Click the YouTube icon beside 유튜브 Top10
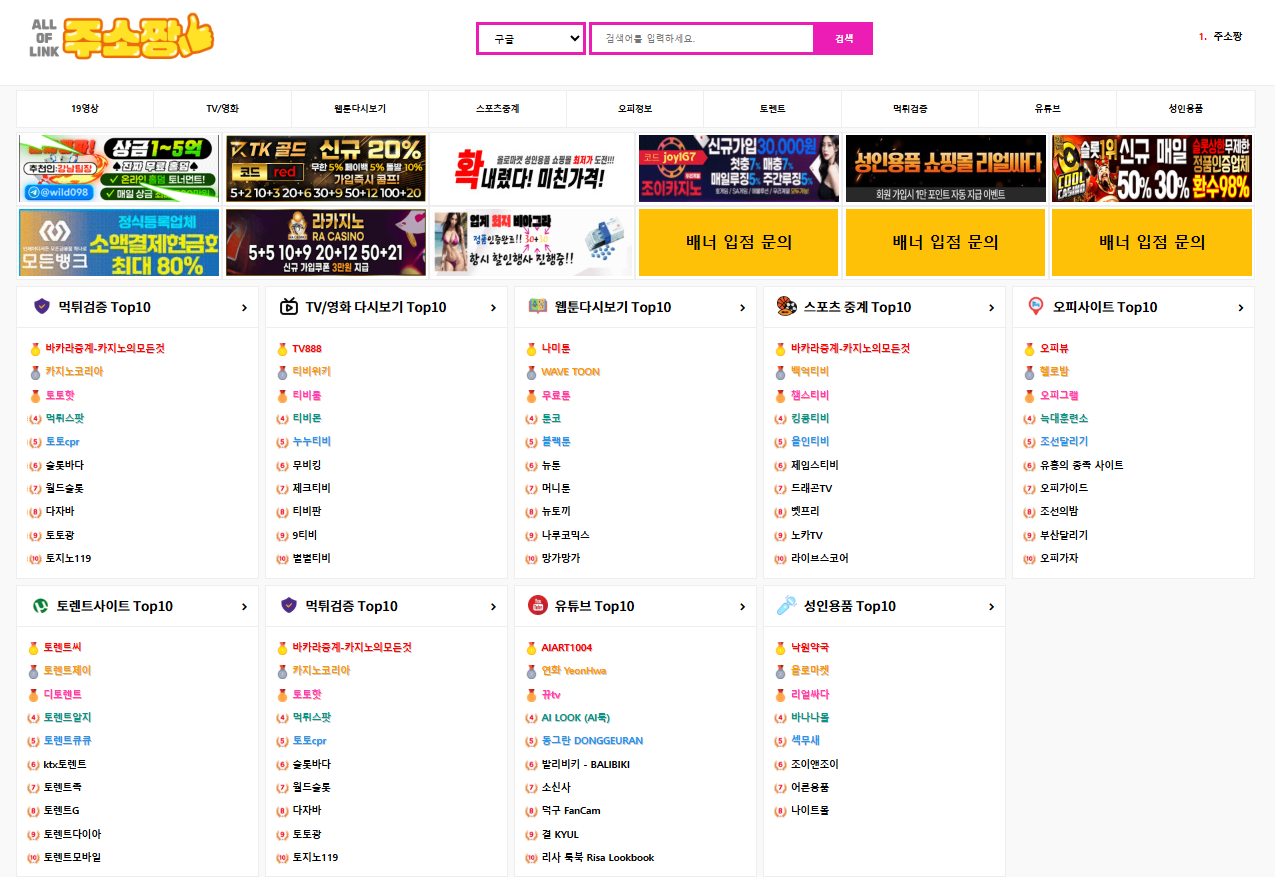 tap(537, 606)
